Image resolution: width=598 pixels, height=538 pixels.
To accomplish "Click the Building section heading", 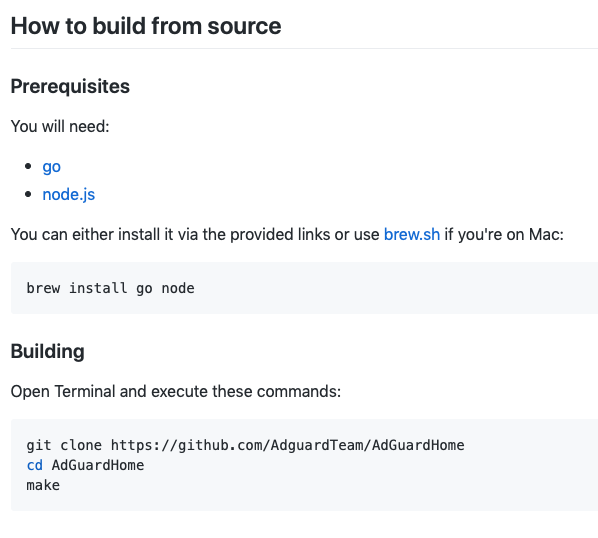I will coord(48,351).
